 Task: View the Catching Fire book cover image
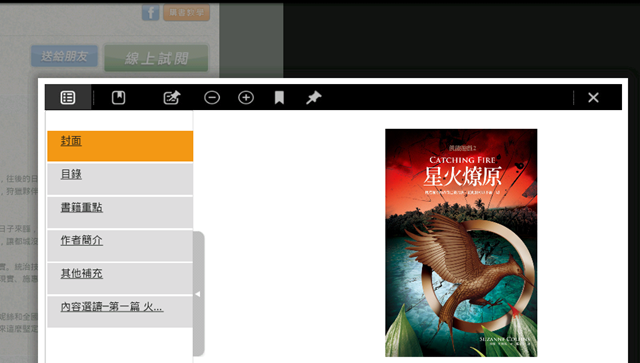tap(461, 243)
